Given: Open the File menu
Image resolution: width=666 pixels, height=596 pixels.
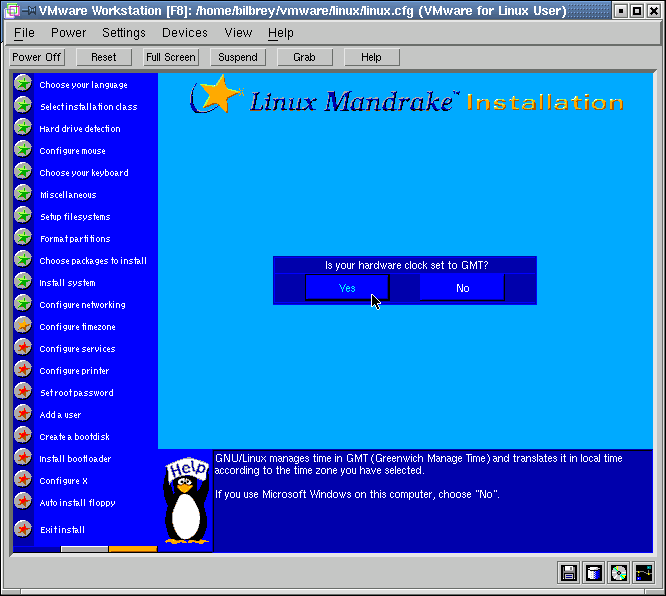Looking at the screenshot, I should 24,33.
